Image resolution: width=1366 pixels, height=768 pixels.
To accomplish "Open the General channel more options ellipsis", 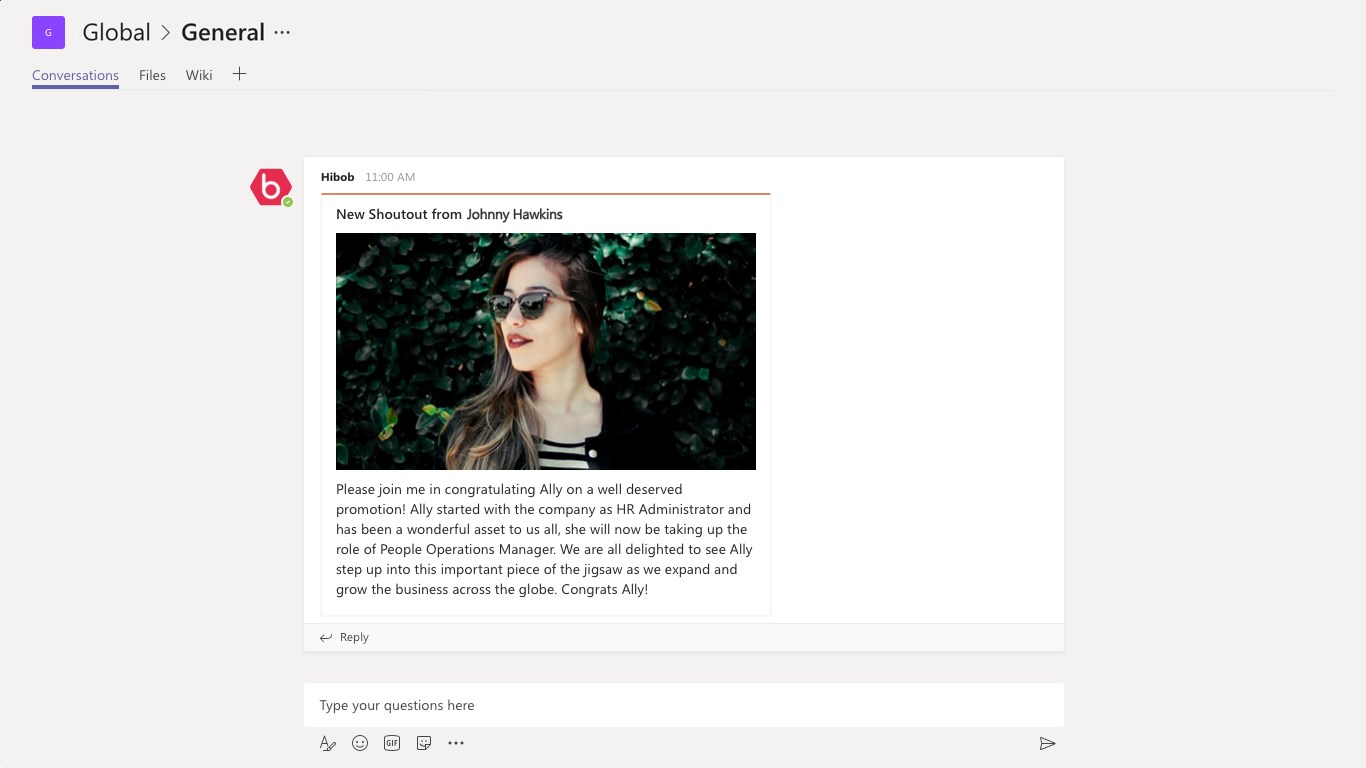I will pos(282,32).
